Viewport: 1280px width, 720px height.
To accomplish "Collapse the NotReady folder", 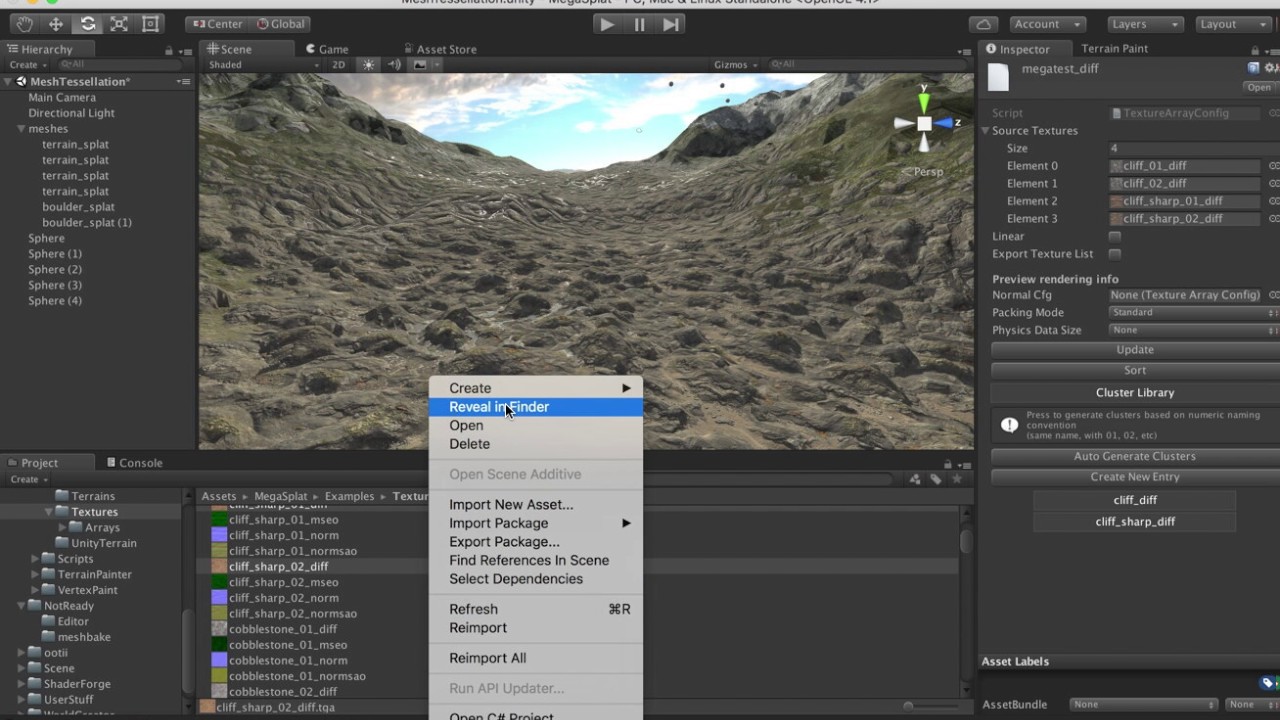I will click(22, 606).
